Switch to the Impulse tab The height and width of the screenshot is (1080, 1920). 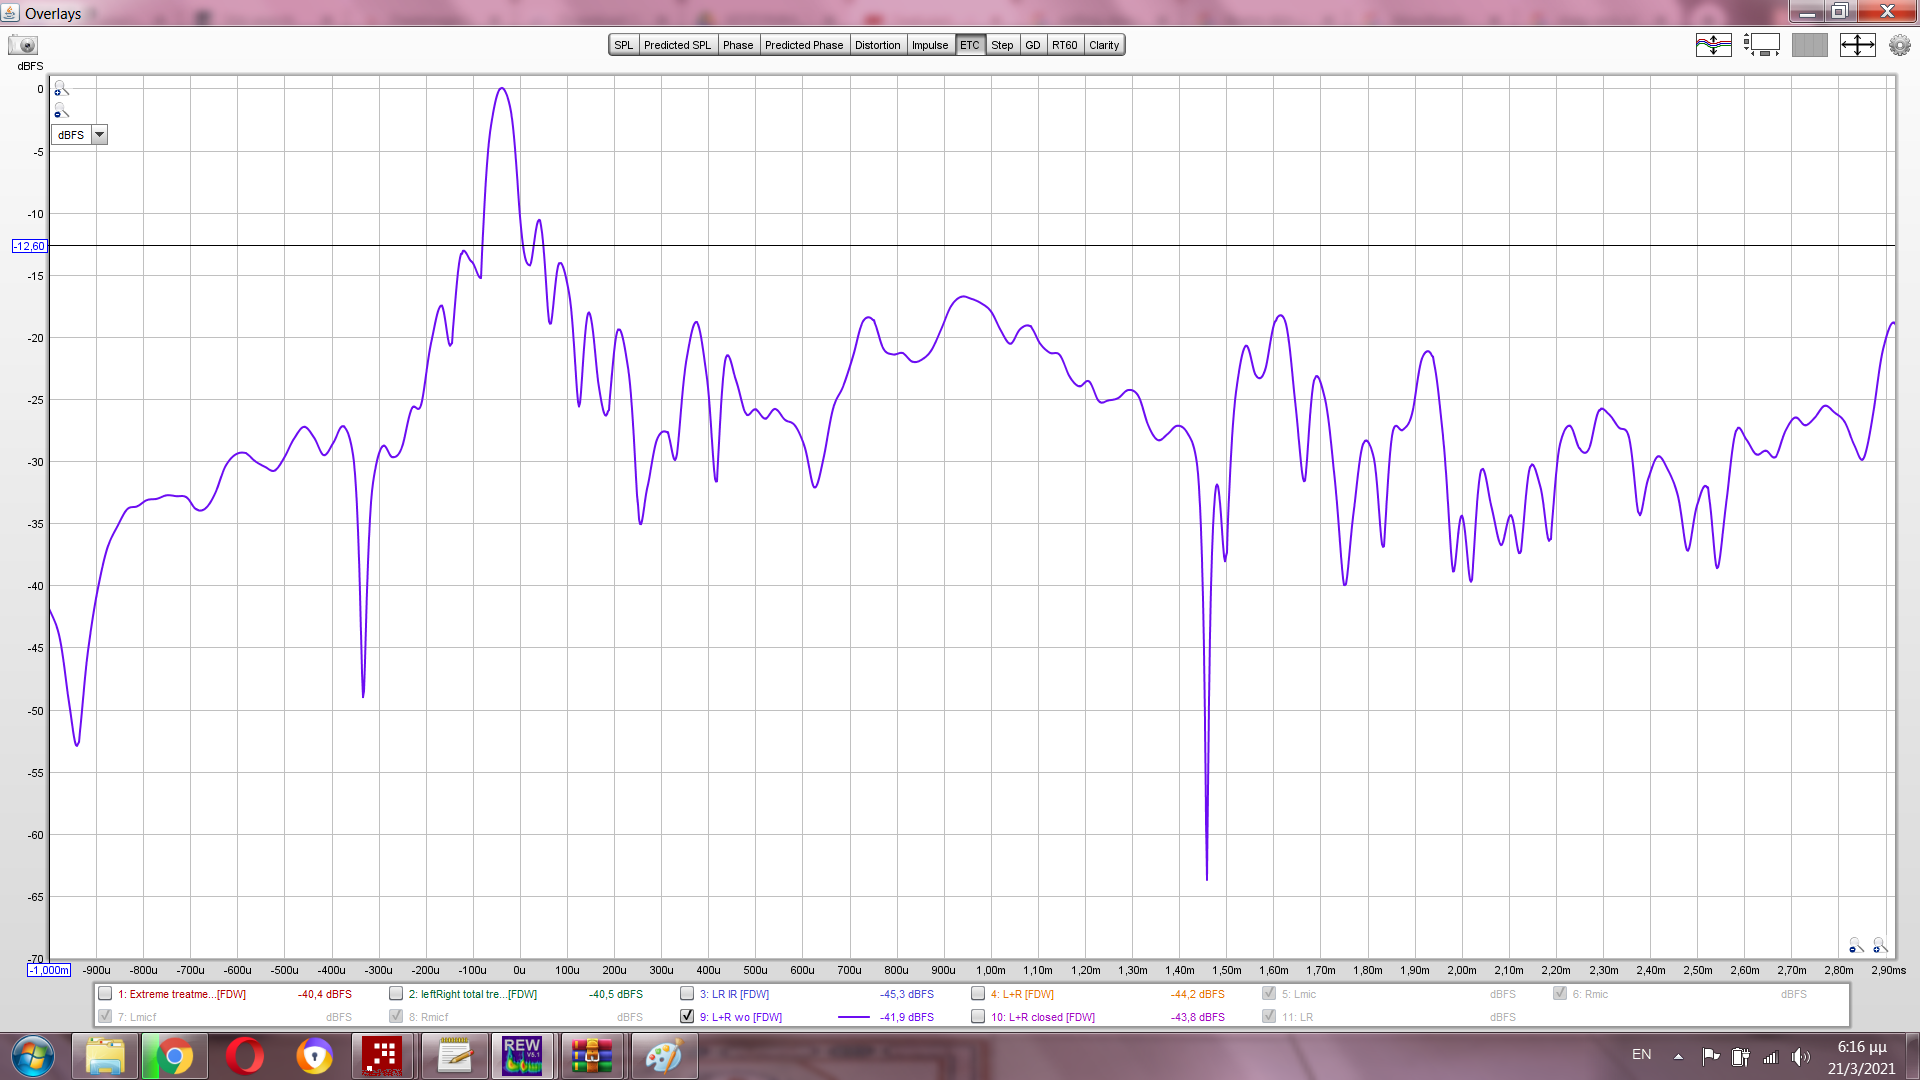[929, 45]
